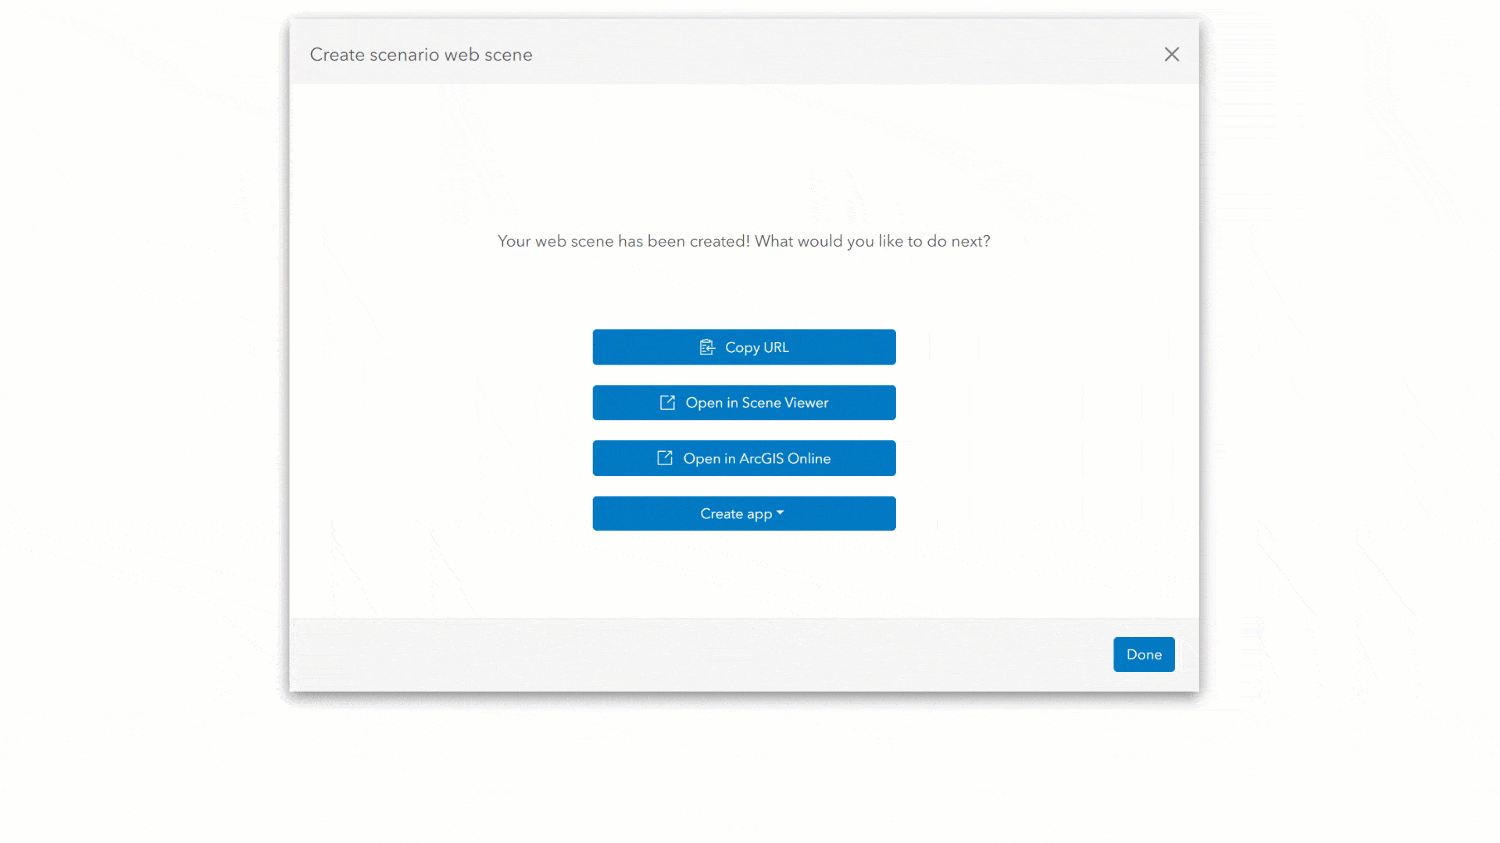
Task: Click the close icon in the dialog header
Action: (x=1171, y=54)
